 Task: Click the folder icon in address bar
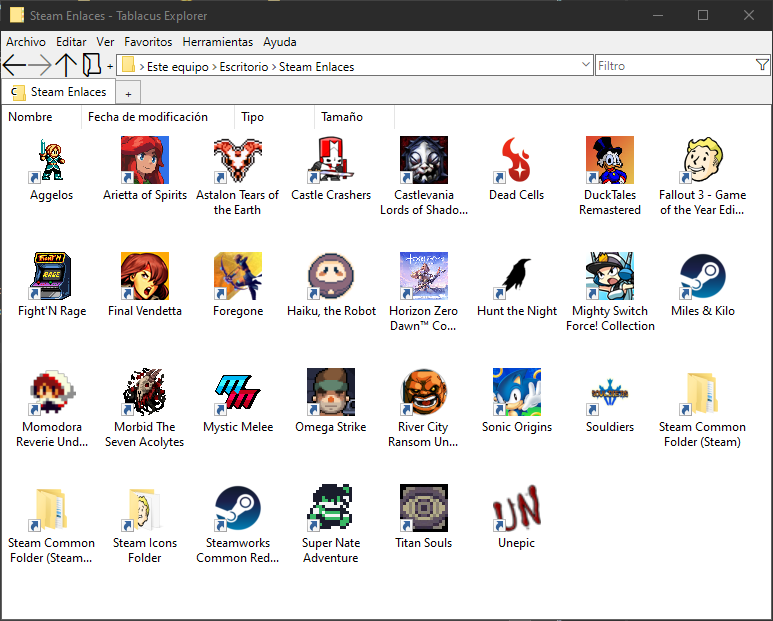128,65
